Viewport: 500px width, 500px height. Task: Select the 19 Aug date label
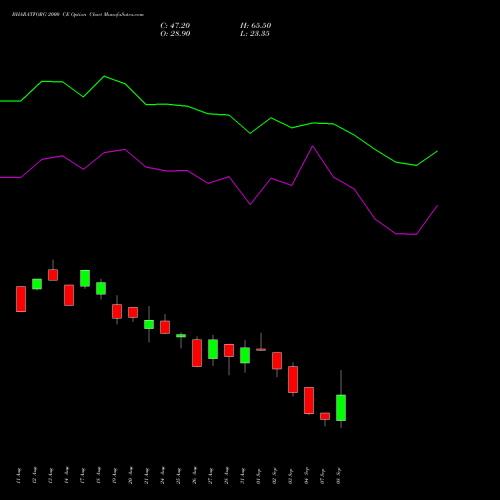click(114, 476)
